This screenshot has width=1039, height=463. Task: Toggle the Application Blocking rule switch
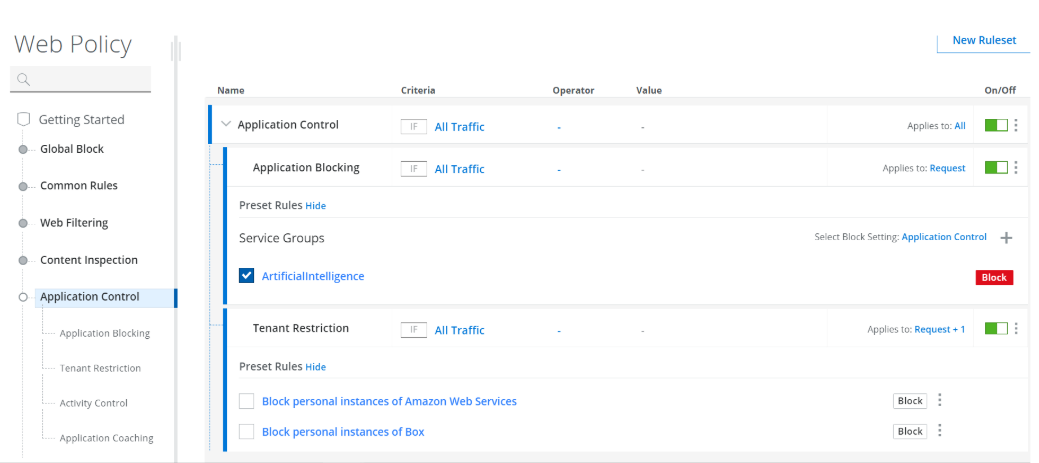996,168
